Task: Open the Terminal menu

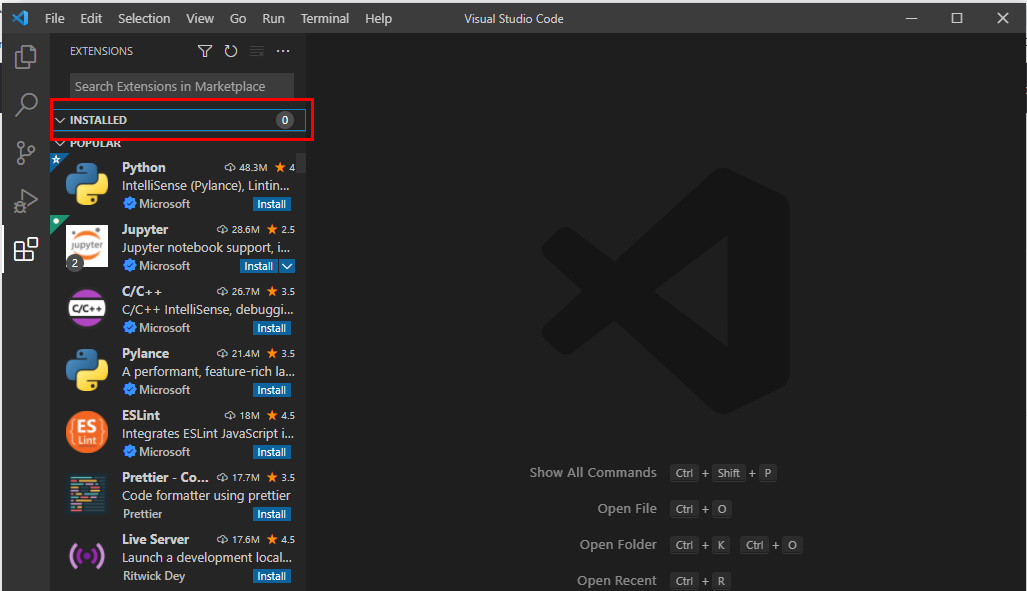Action: 325,18
